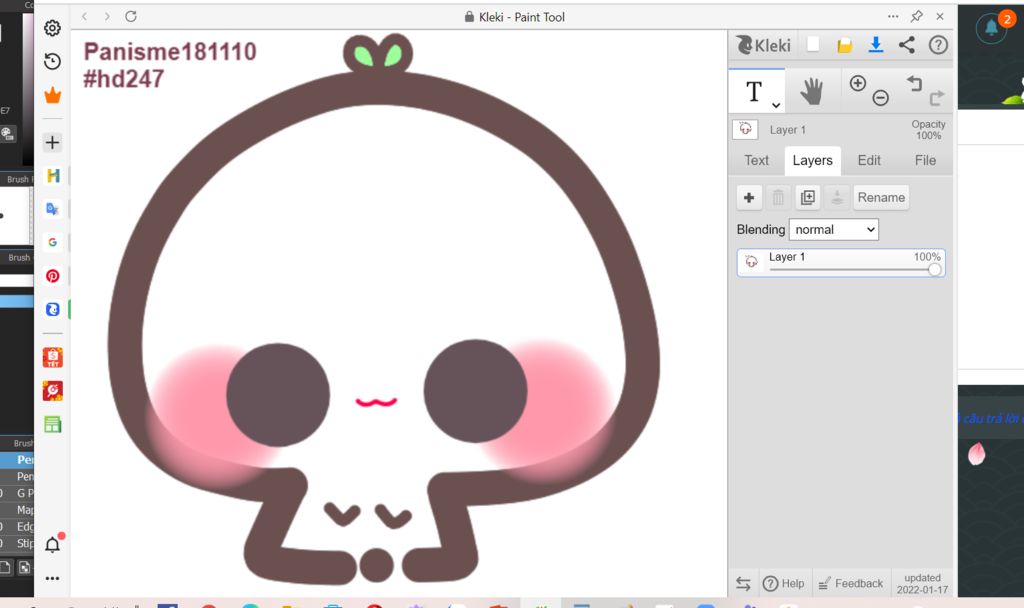Reload the Kleki panel page
The image size is (1024, 608).
[x=131, y=16]
